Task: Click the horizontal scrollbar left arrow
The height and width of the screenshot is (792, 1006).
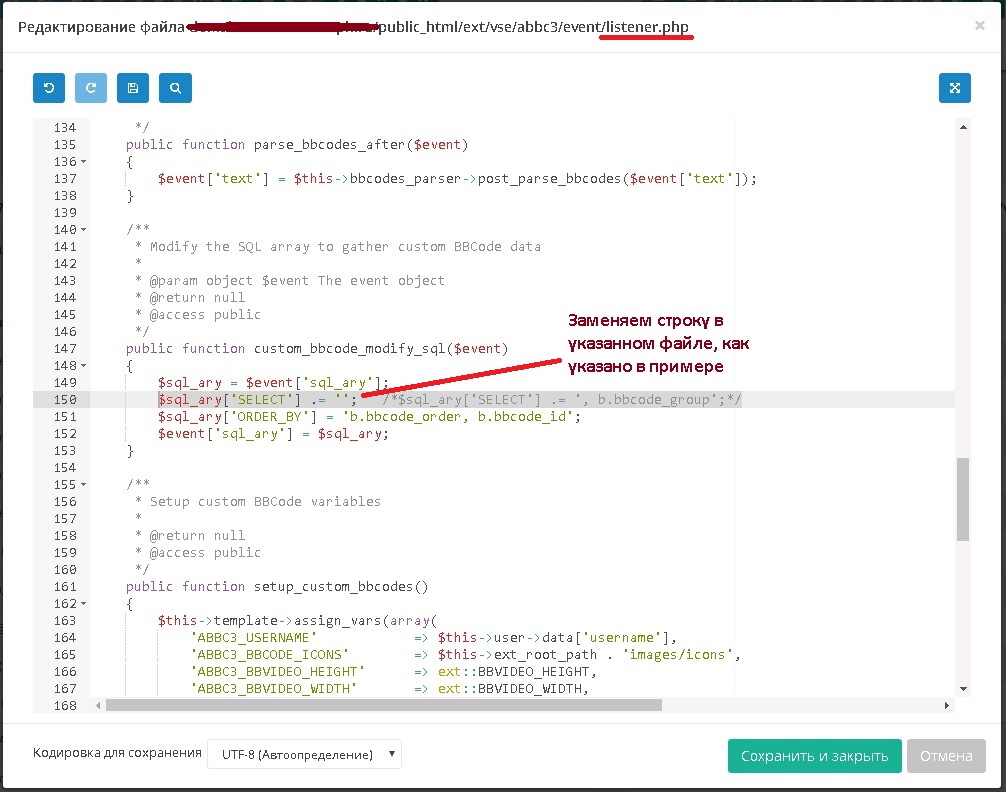Action: click(x=98, y=705)
